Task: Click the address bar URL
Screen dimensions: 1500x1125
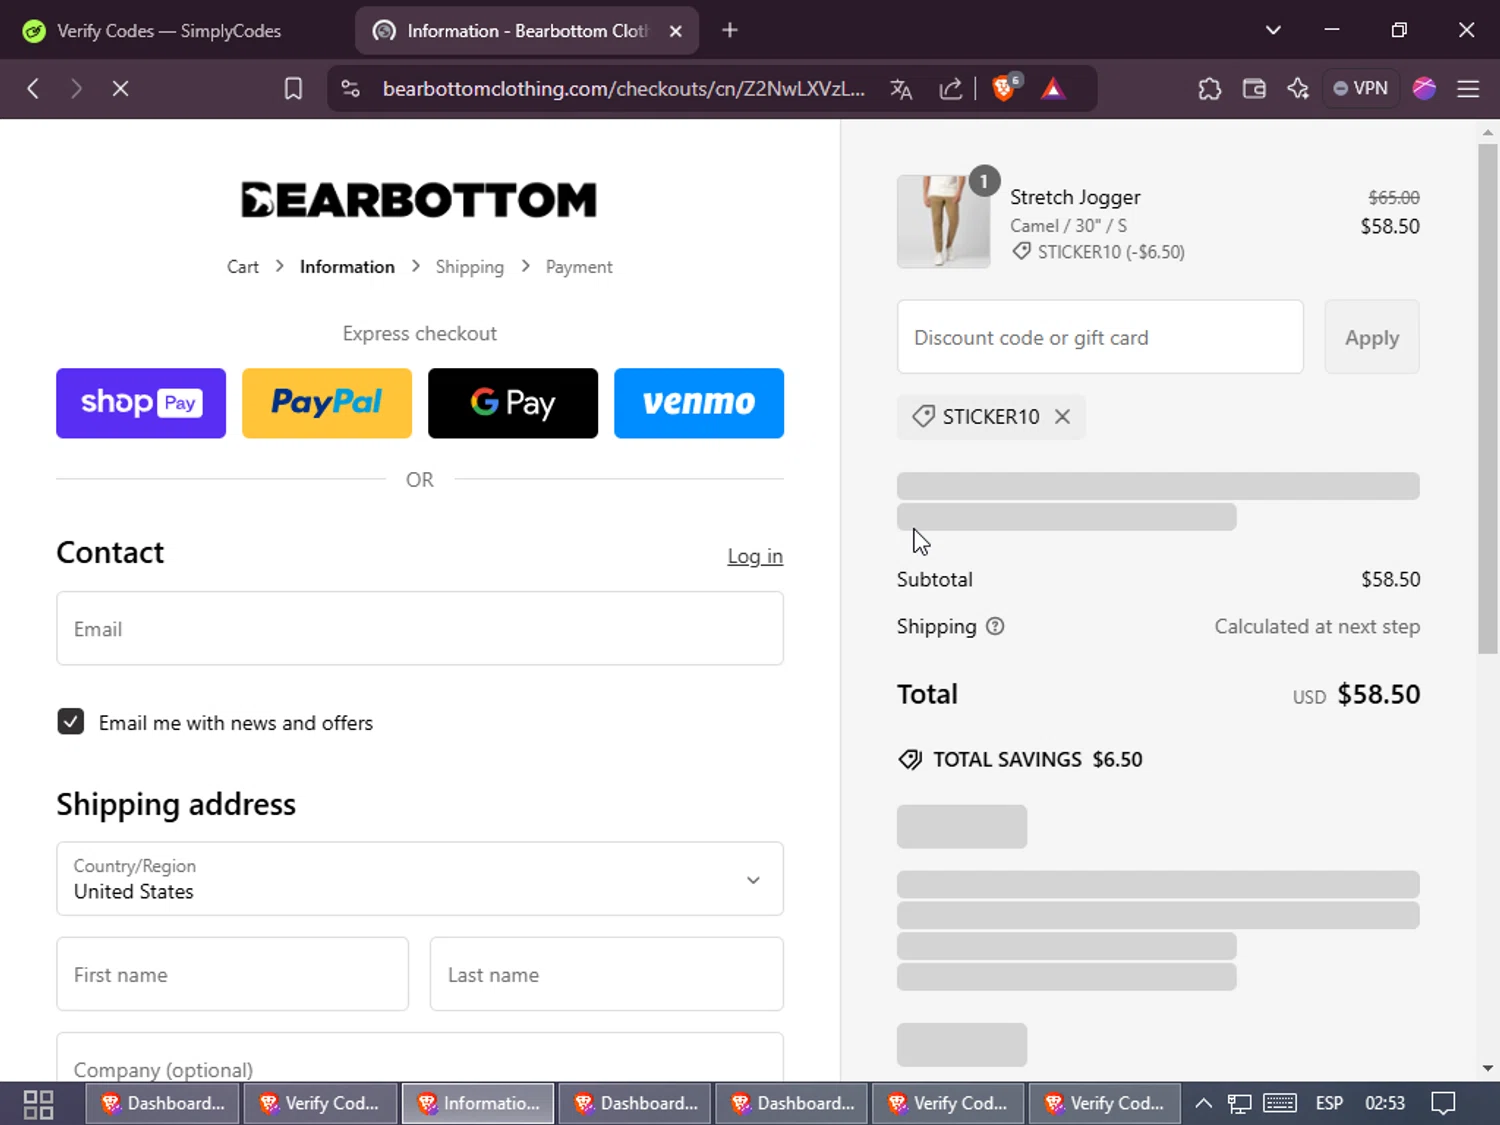Action: 623,89
